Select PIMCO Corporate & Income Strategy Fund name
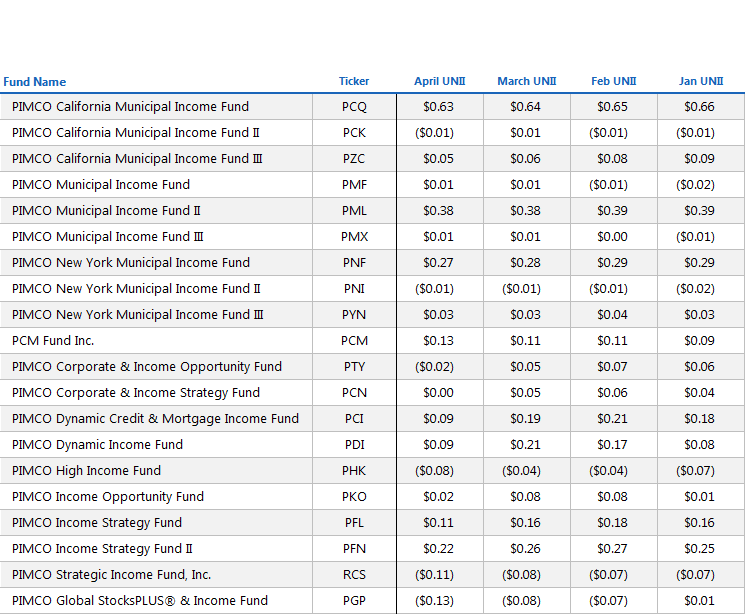This screenshot has width=746, height=615. (x=136, y=392)
